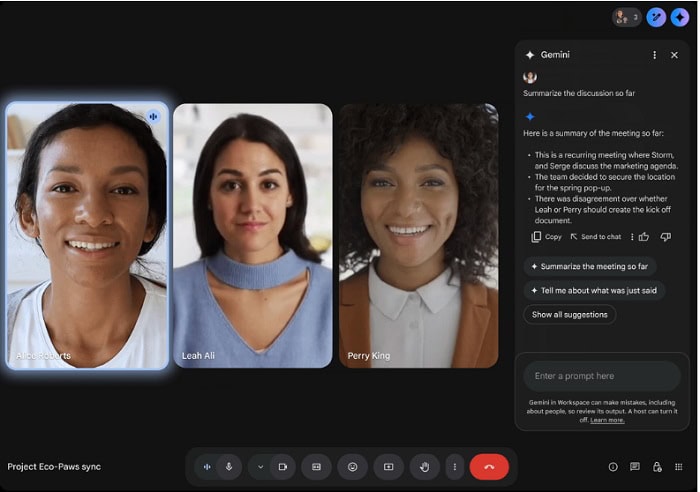The height and width of the screenshot is (492, 700).
Task: Open the in-call chat messages icon
Action: tap(635, 467)
